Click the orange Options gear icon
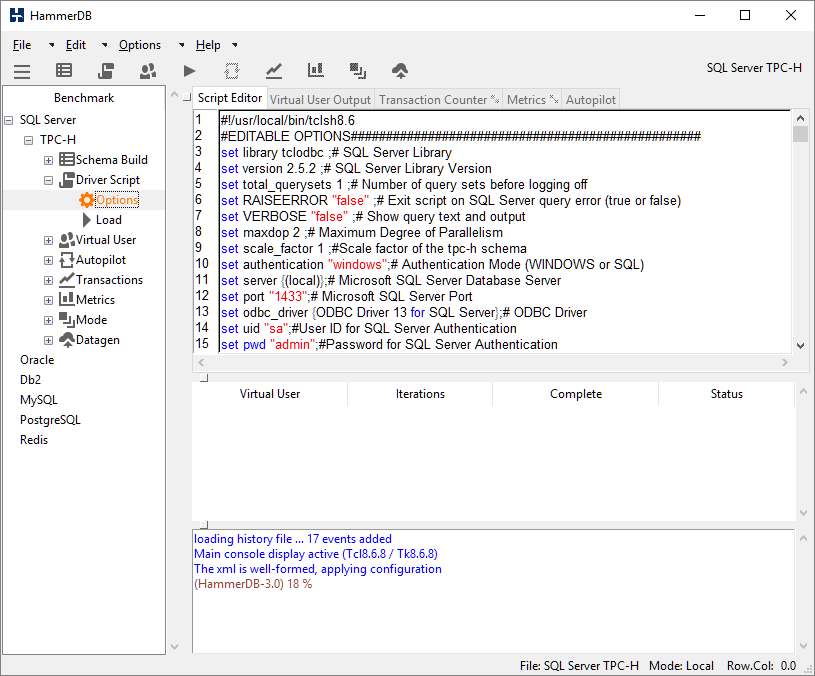 point(86,200)
